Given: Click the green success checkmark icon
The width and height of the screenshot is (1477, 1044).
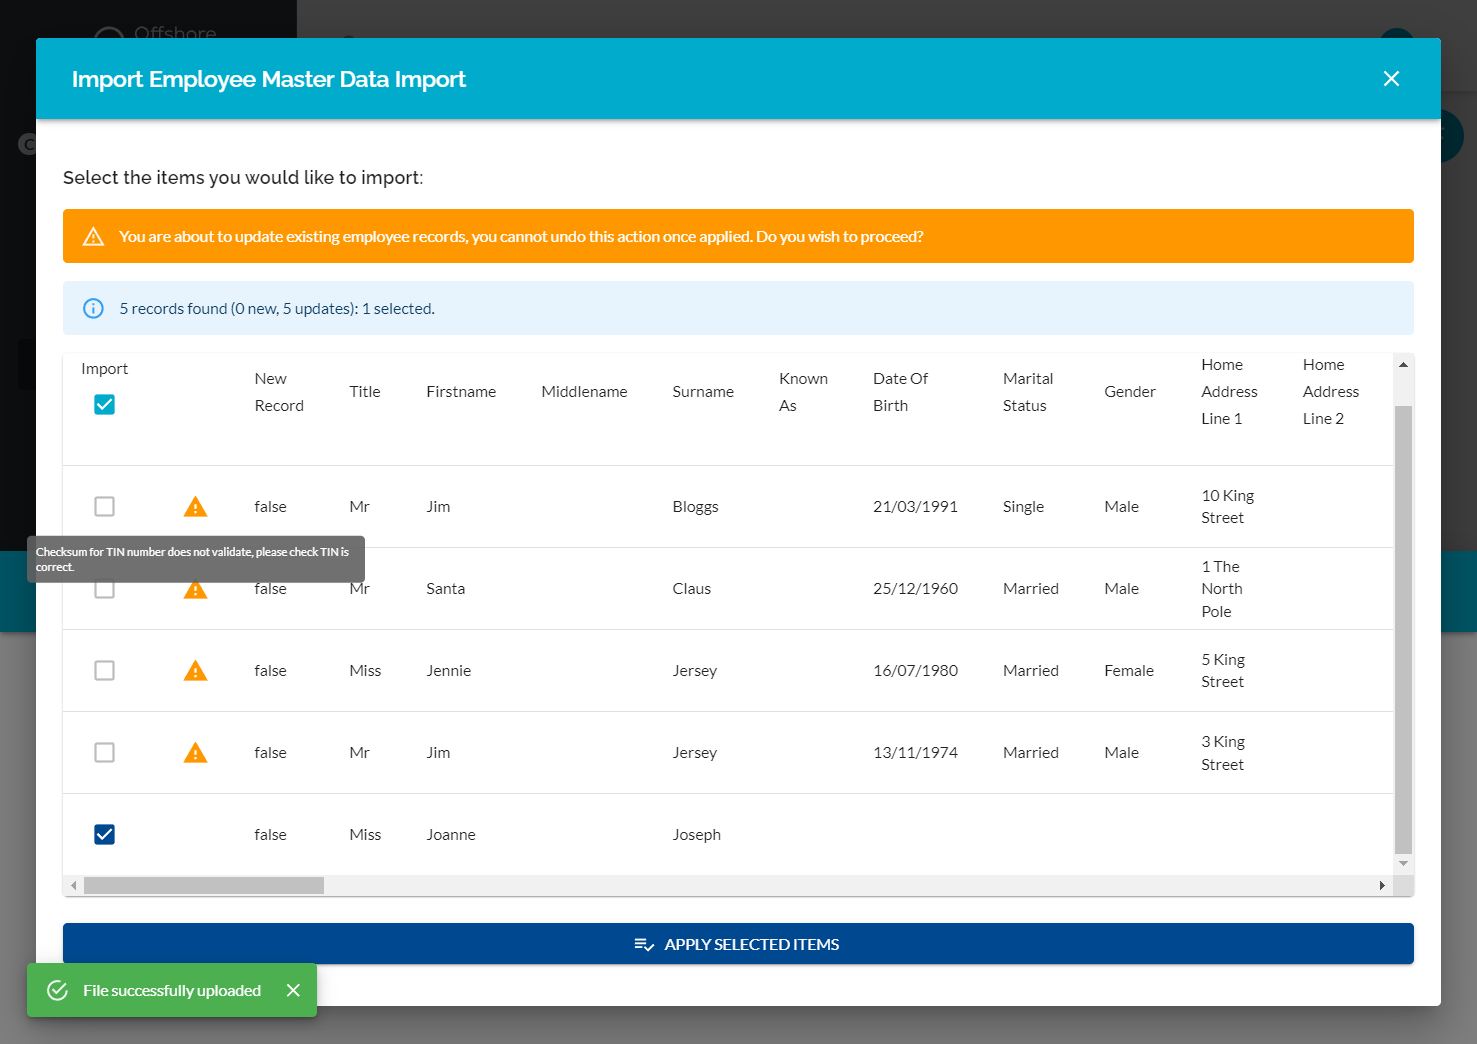Looking at the screenshot, I should tap(58, 990).
